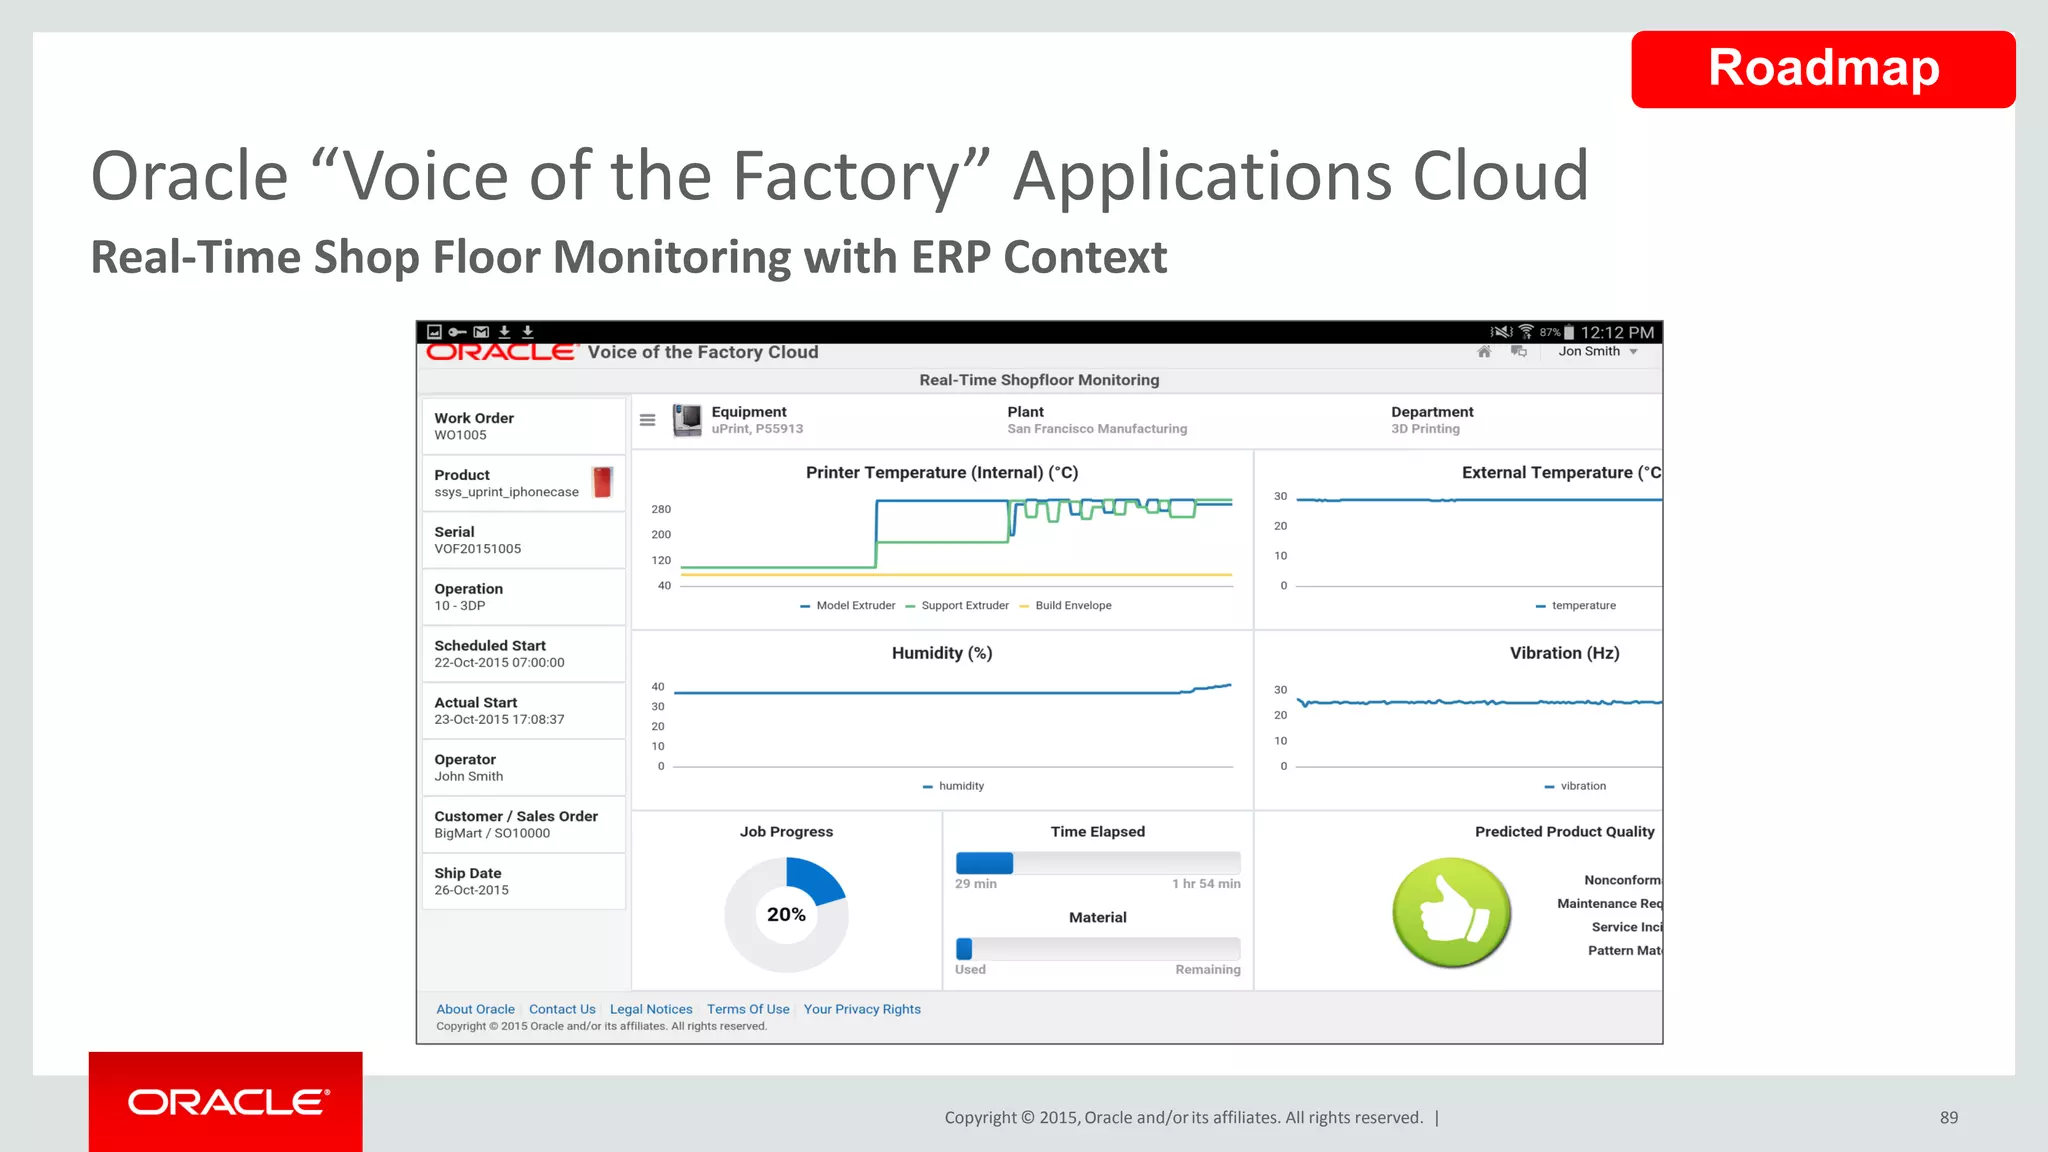Toggle Support Extruder legend series
2048x1152 pixels.
[957, 606]
